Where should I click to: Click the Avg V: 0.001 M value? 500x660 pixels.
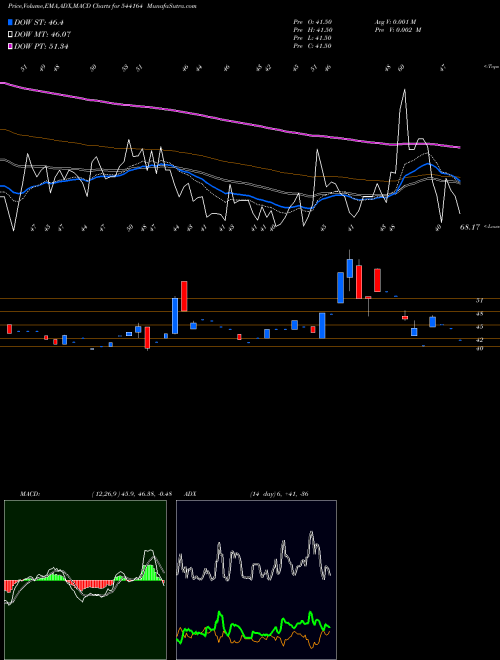click(395, 22)
